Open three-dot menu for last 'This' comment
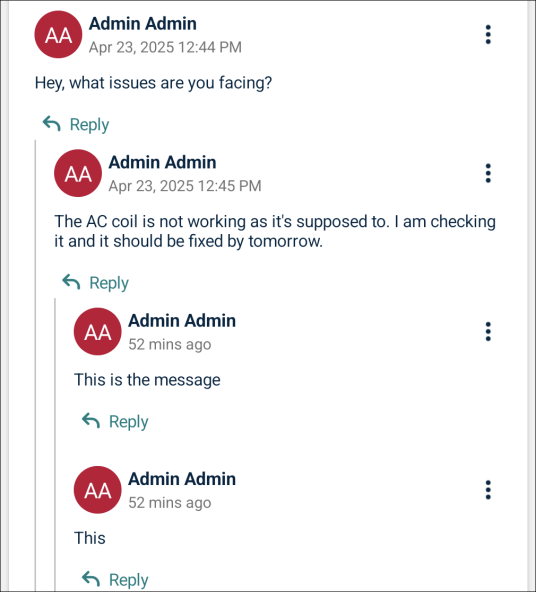The width and height of the screenshot is (536, 592). 488,490
